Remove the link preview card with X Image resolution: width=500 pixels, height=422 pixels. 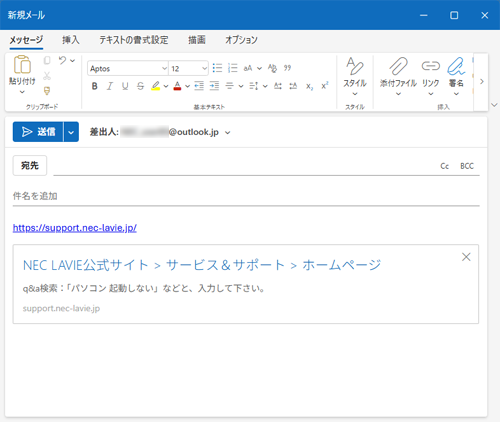point(466,257)
